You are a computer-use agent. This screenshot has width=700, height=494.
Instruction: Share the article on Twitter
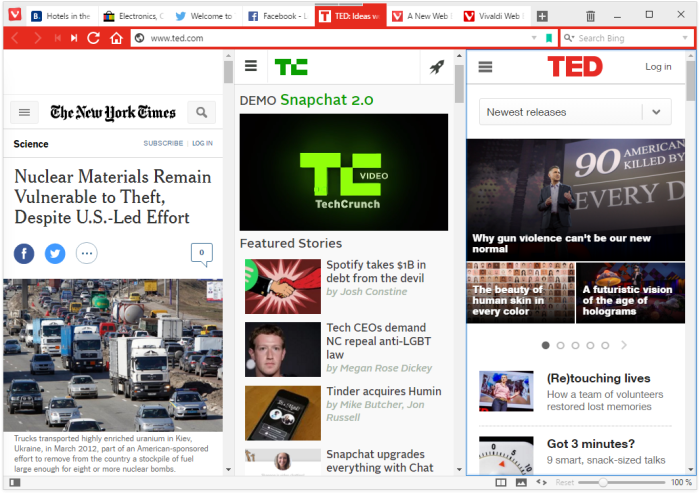pos(55,253)
